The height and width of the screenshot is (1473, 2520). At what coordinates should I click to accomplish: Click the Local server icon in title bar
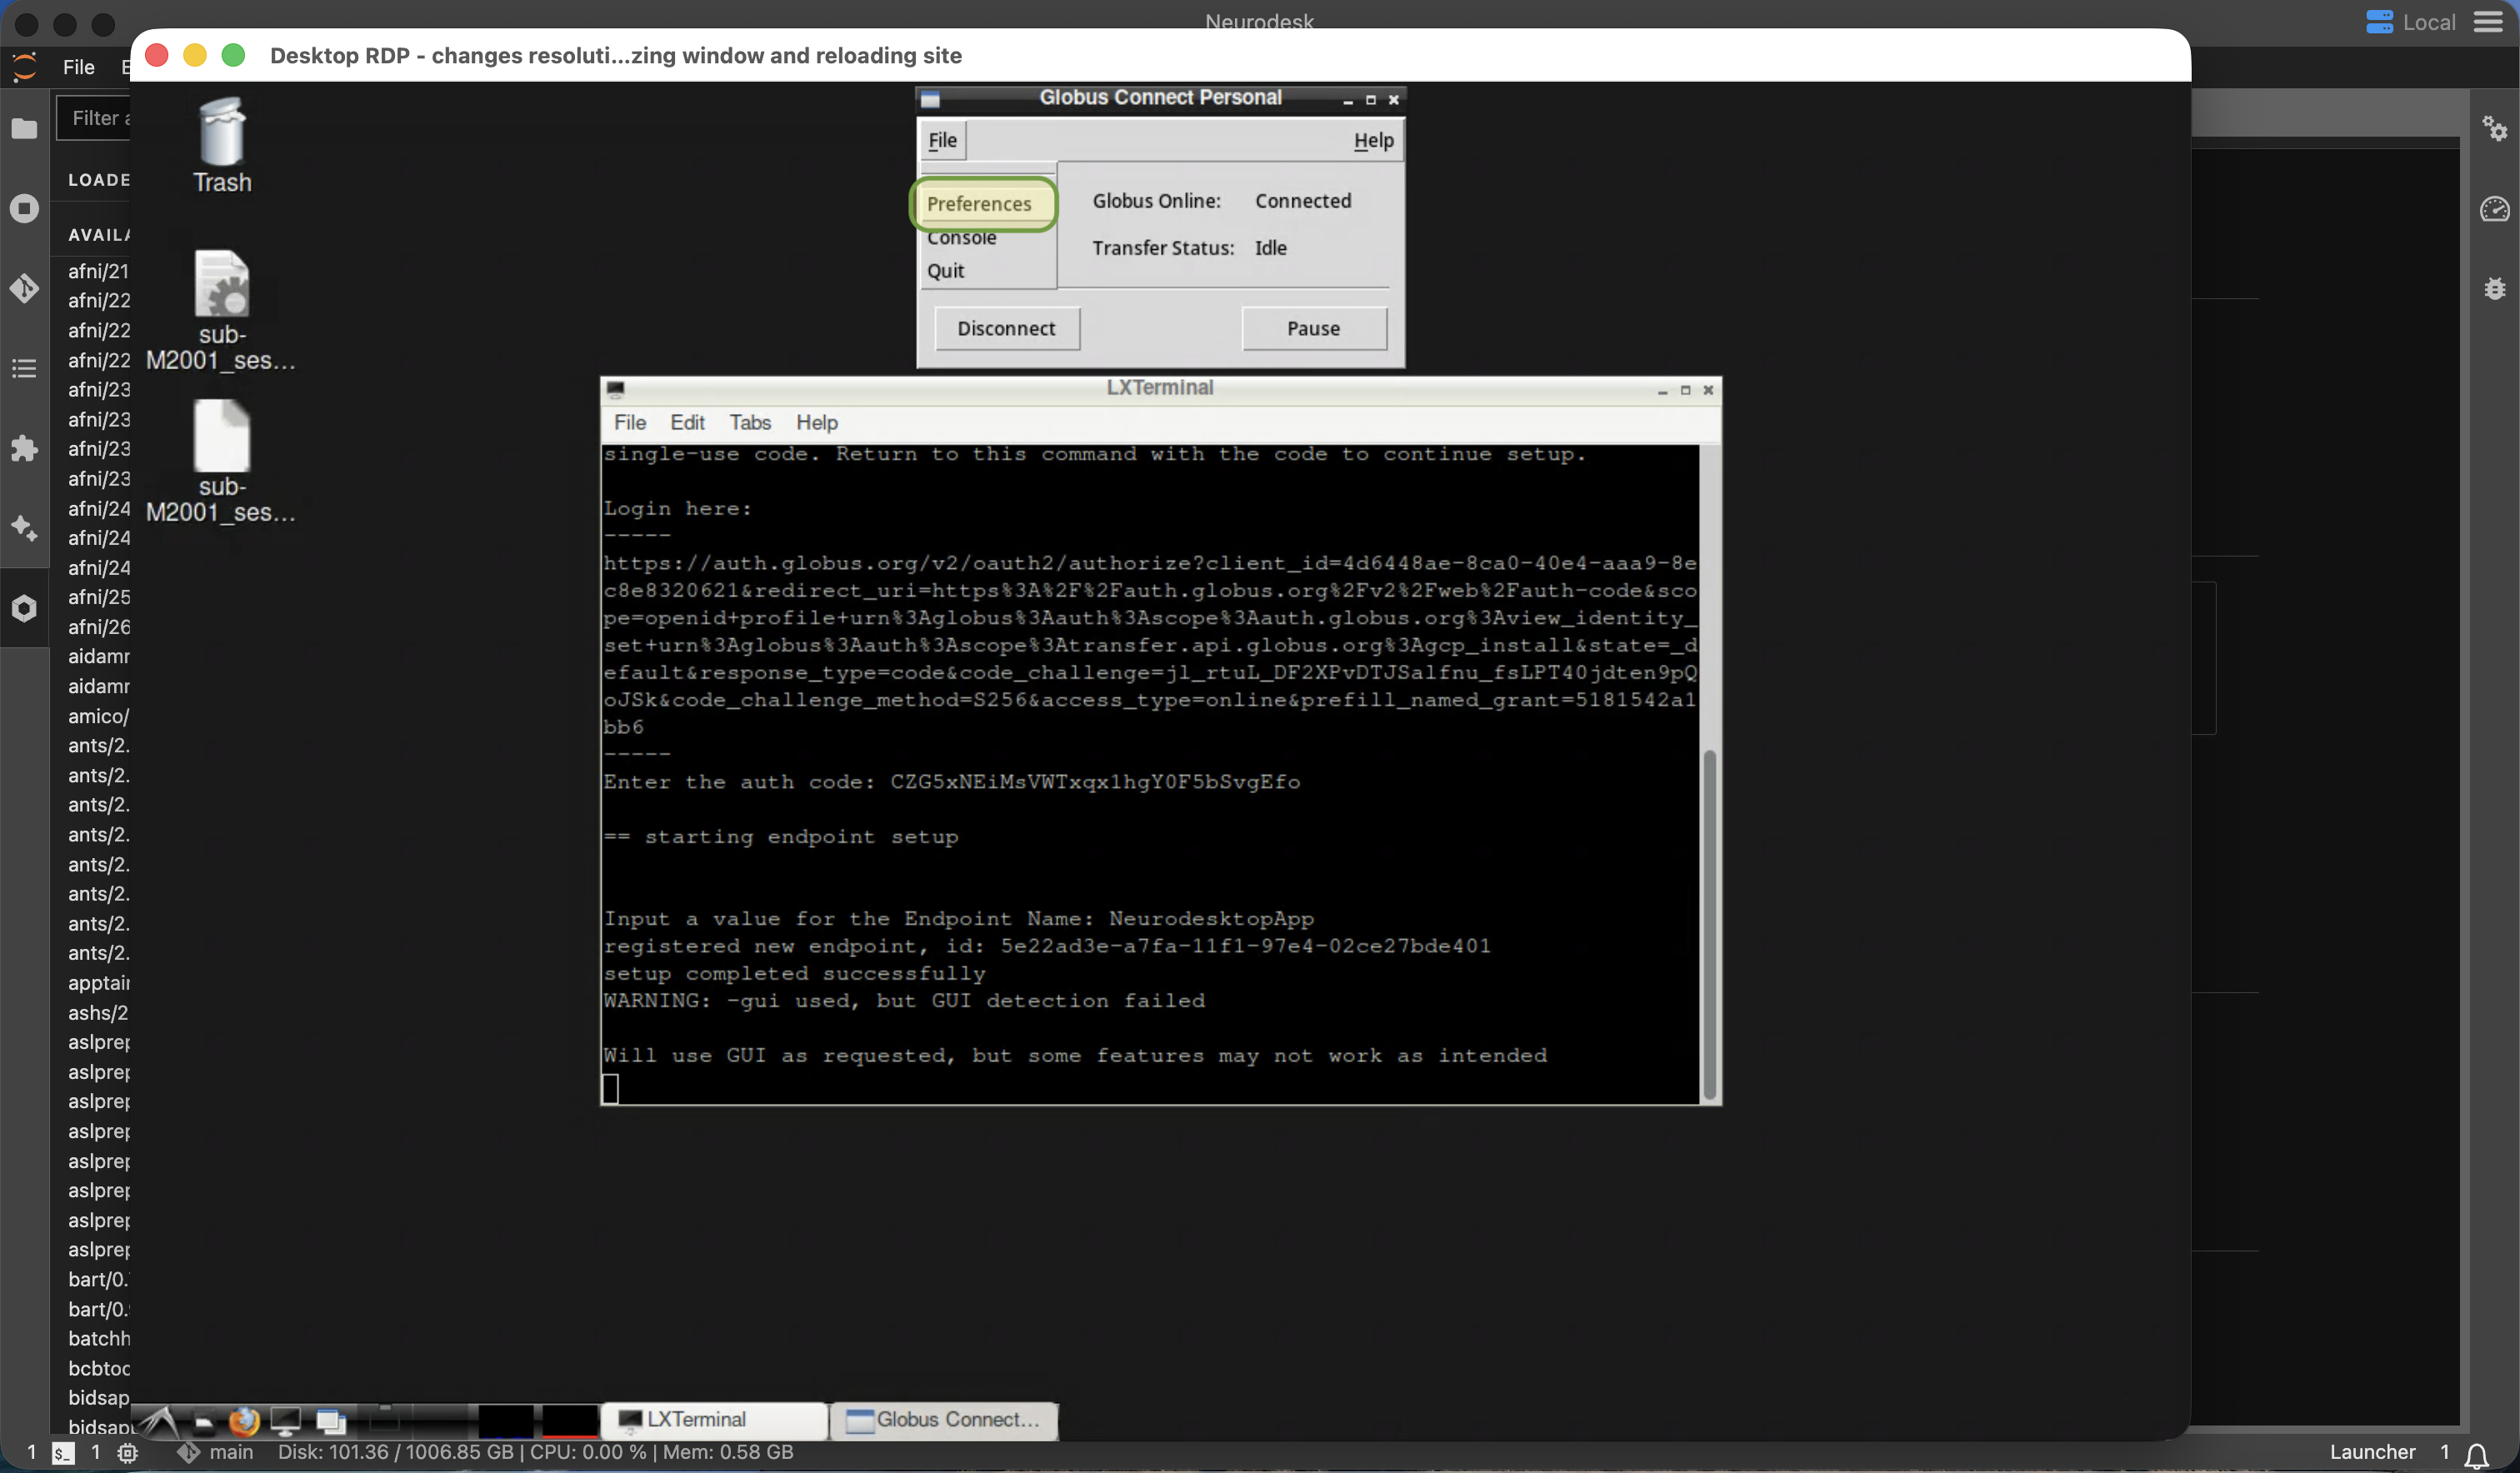[x=2379, y=22]
